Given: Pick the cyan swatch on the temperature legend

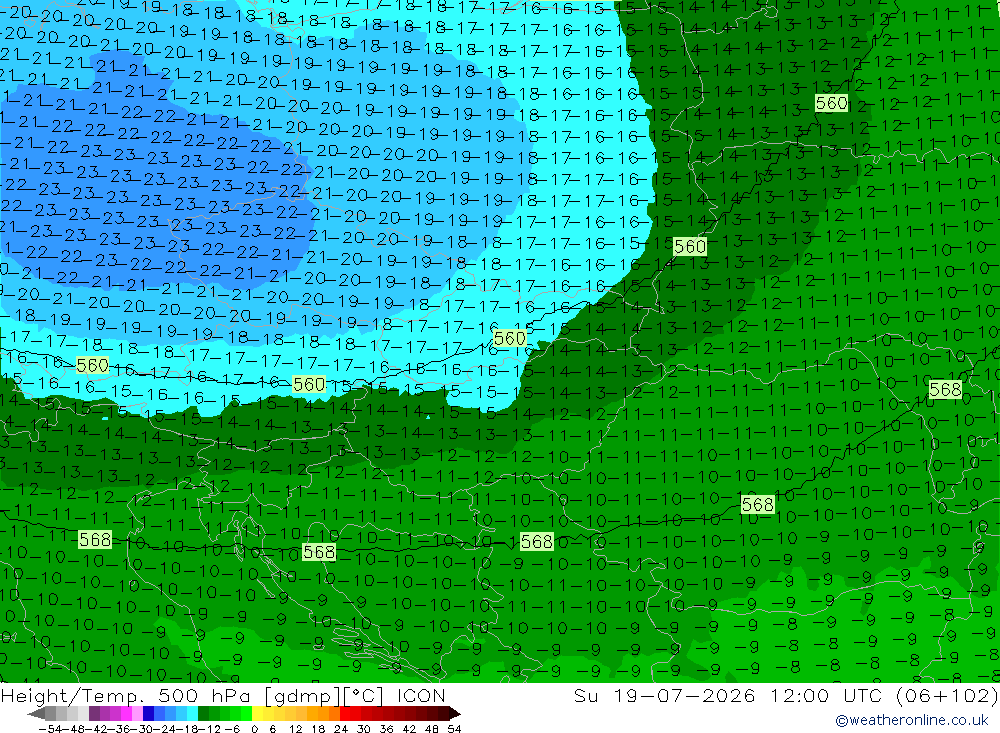Looking at the screenshot, I should tap(192, 714).
